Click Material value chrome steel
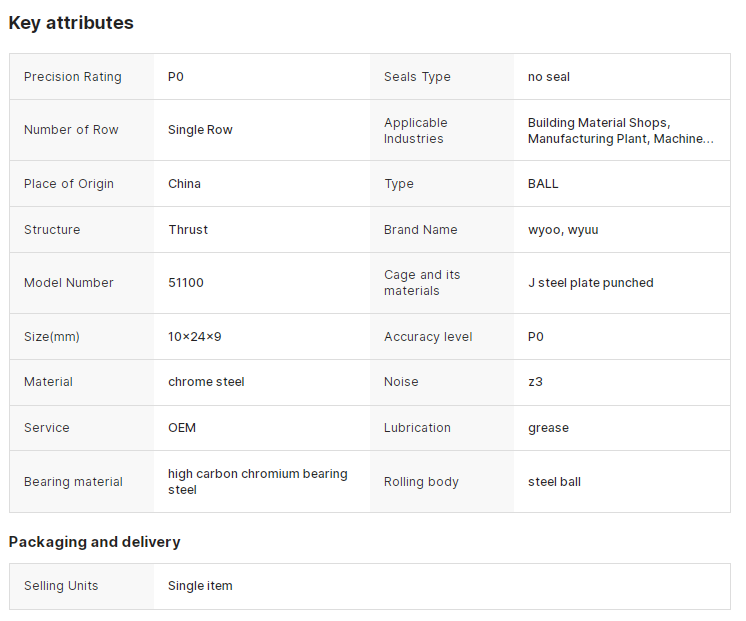 pyautogui.click(x=206, y=382)
